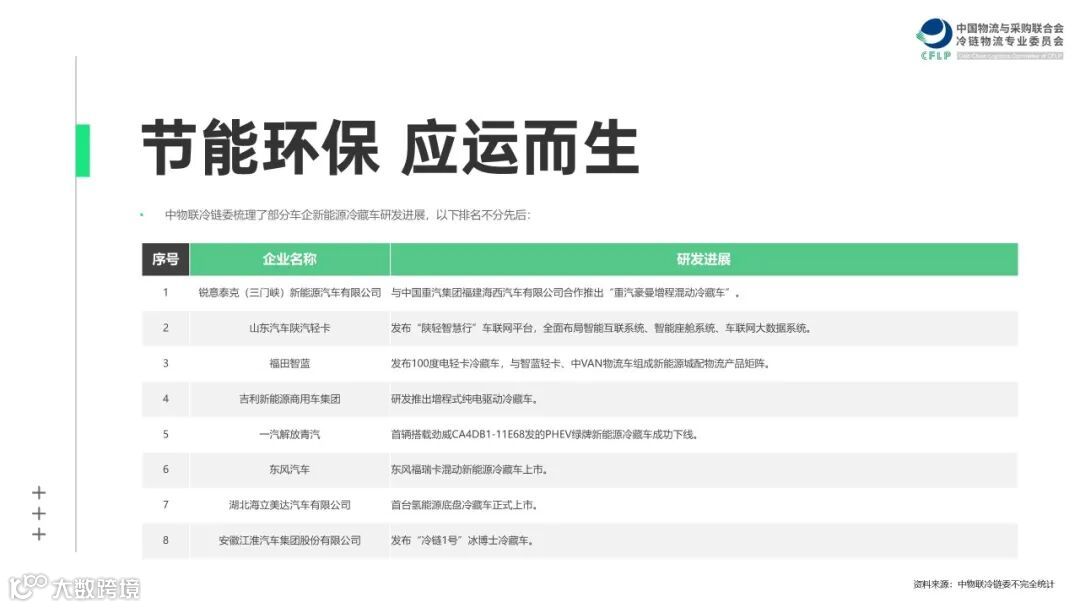Image resolution: width=1080 pixels, height=608 pixels.
Task: Select company cell 锐意泰克（三门峡）新能源汽车有限公司
Action: click(x=289, y=293)
